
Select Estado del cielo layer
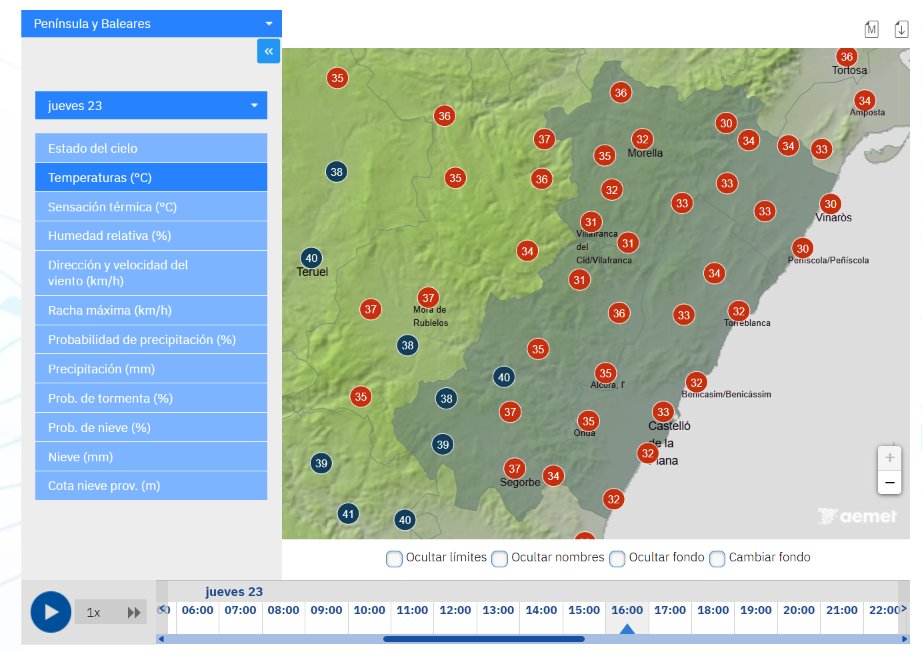click(x=151, y=148)
